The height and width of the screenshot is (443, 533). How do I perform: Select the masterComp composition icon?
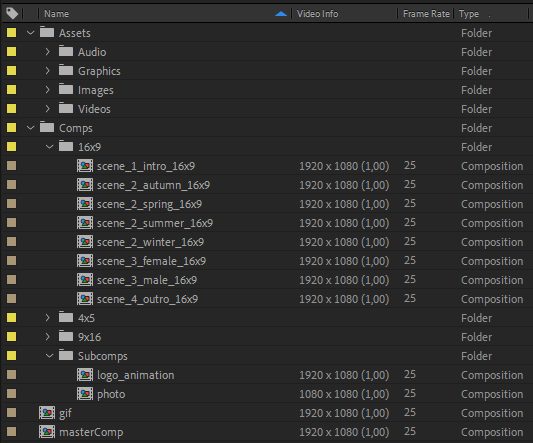[47, 432]
